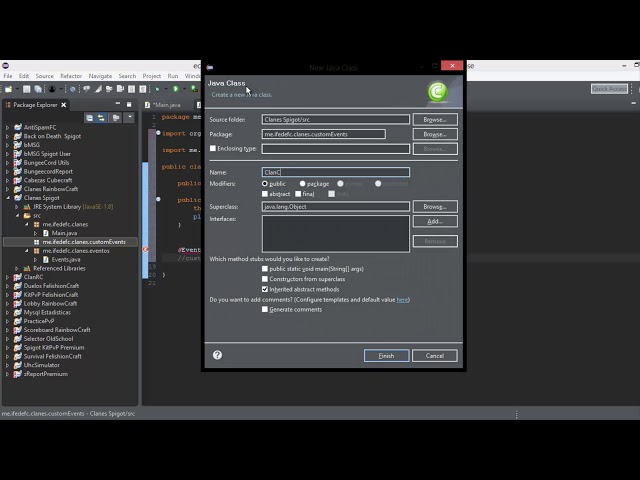Click the red error marker in editor gutter
Screen dimensions: 640x480
[x=145, y=249]
